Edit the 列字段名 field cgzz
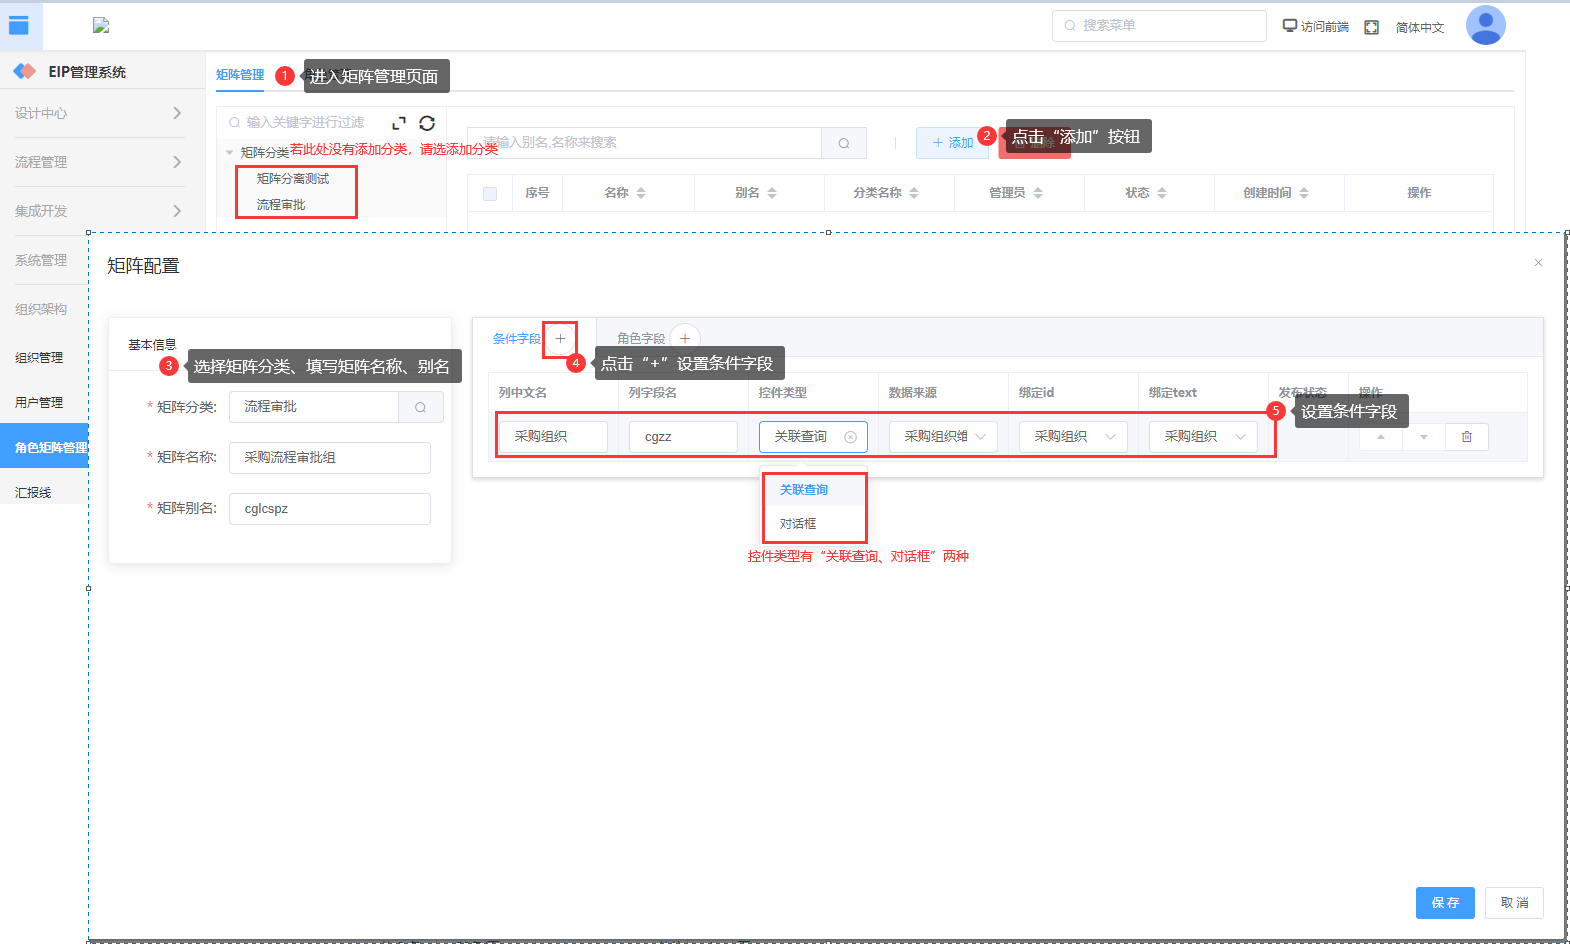This screenshot has height=944, width=1570. 683,437
